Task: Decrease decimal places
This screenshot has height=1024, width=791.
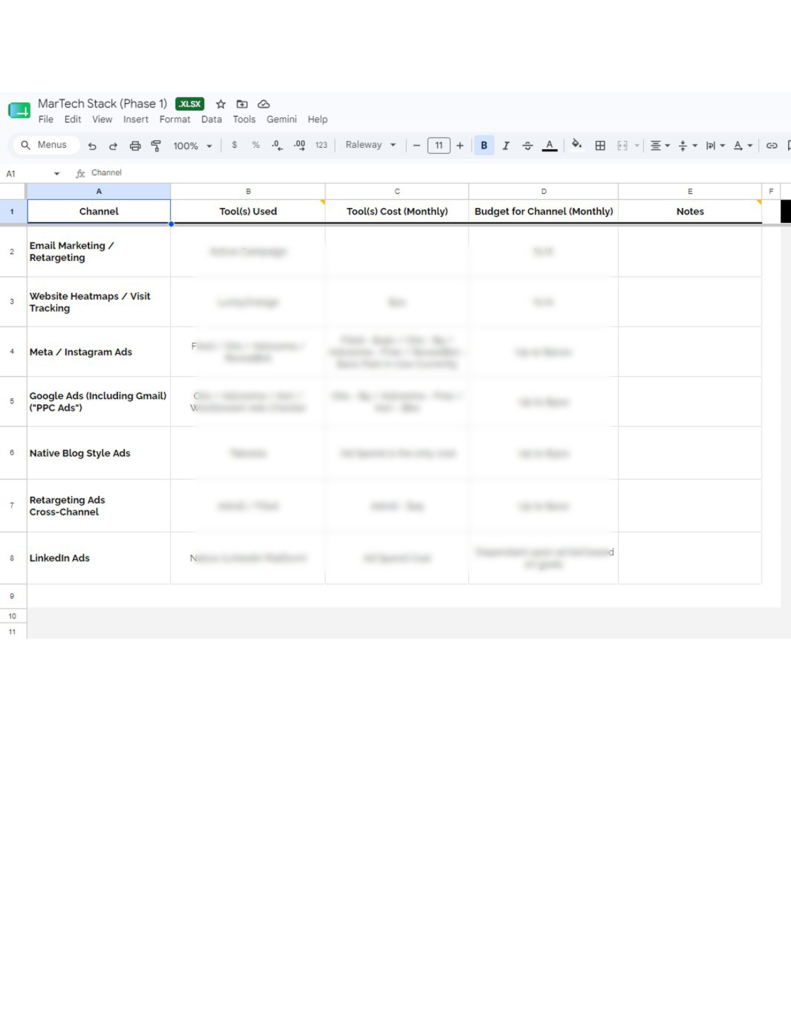Action: [277, 145]
